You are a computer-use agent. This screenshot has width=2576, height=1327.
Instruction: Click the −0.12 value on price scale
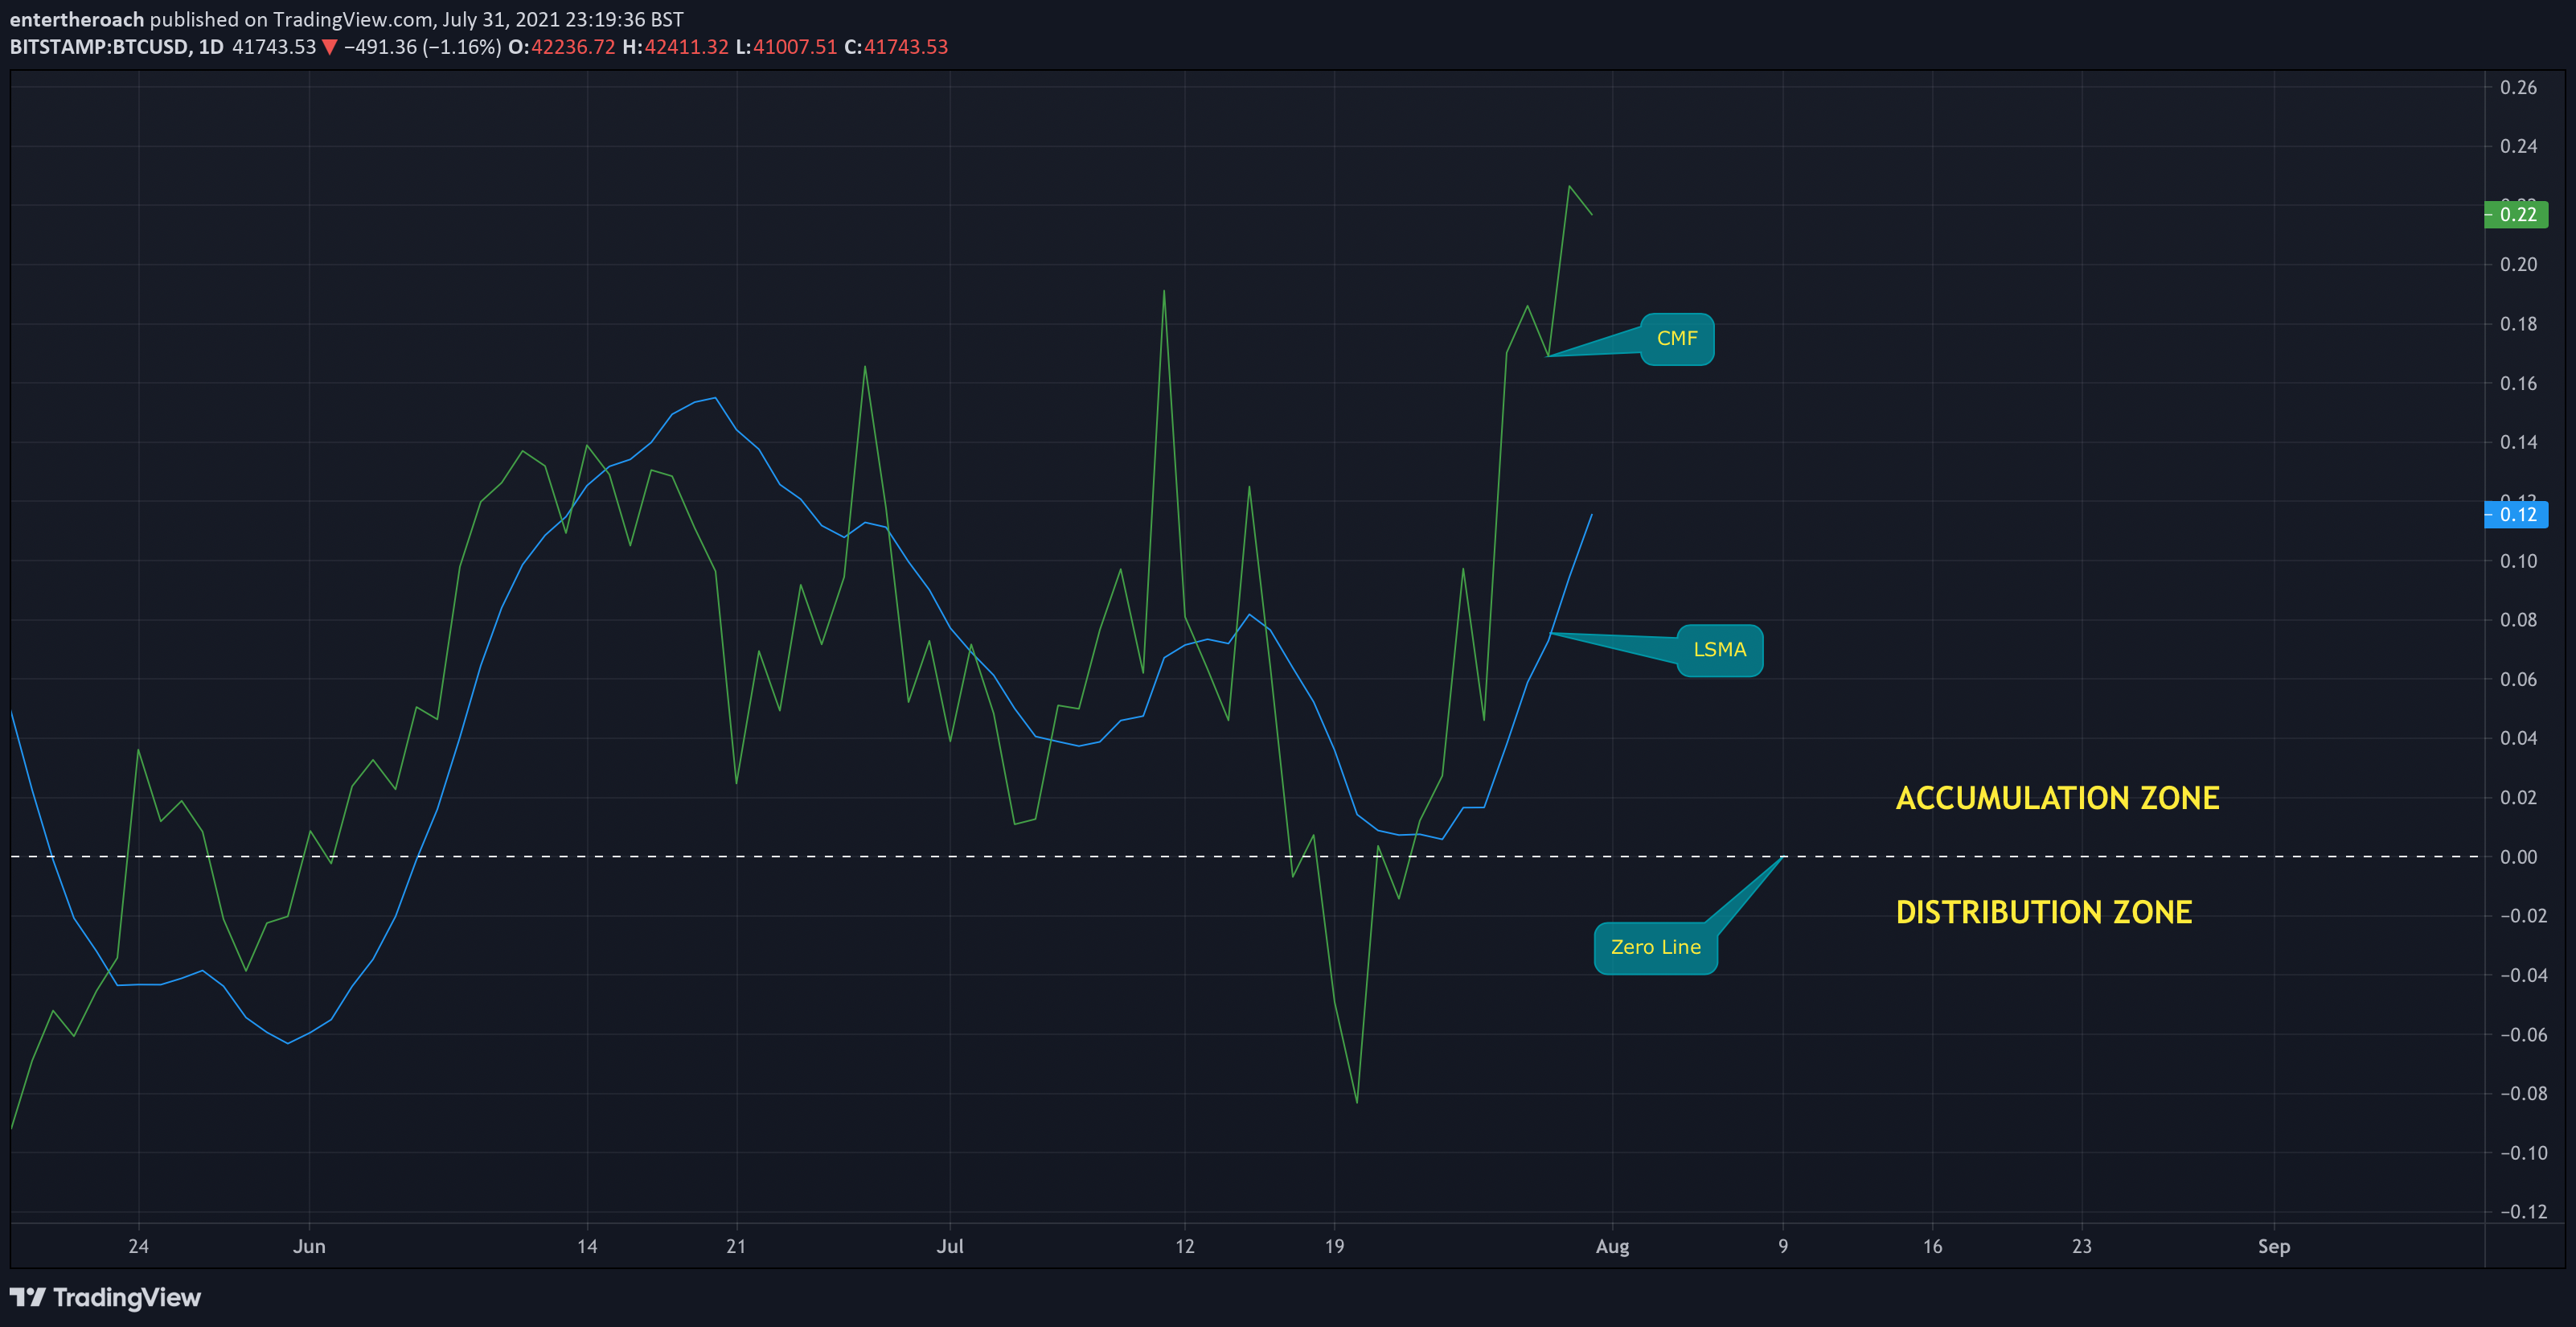[x=2523, y=1212]
